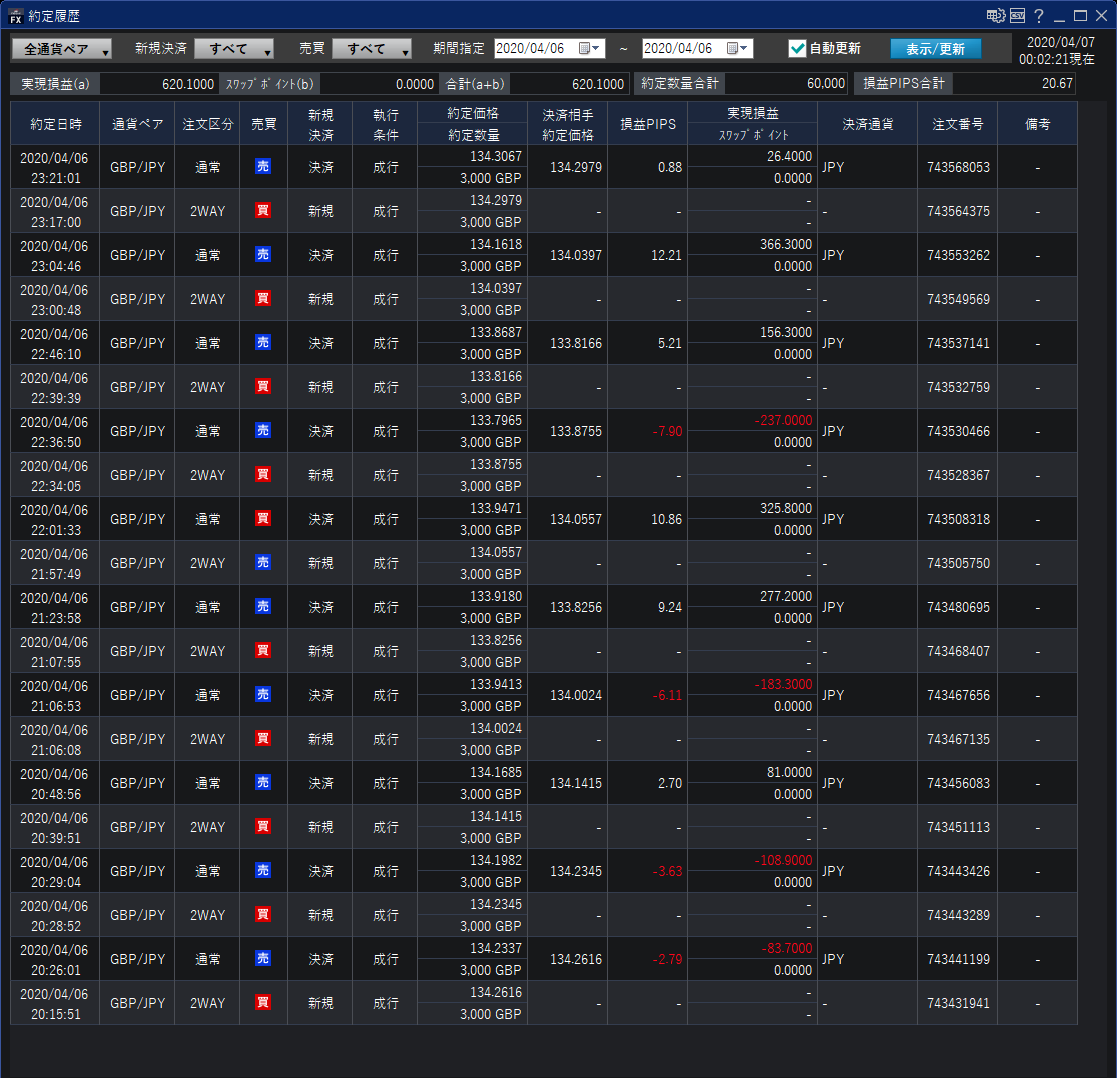The height and width of the screenshot is (1078, 1117).
Task: Open the 売買 すべて dropdown
Action: tap(372, 49)
